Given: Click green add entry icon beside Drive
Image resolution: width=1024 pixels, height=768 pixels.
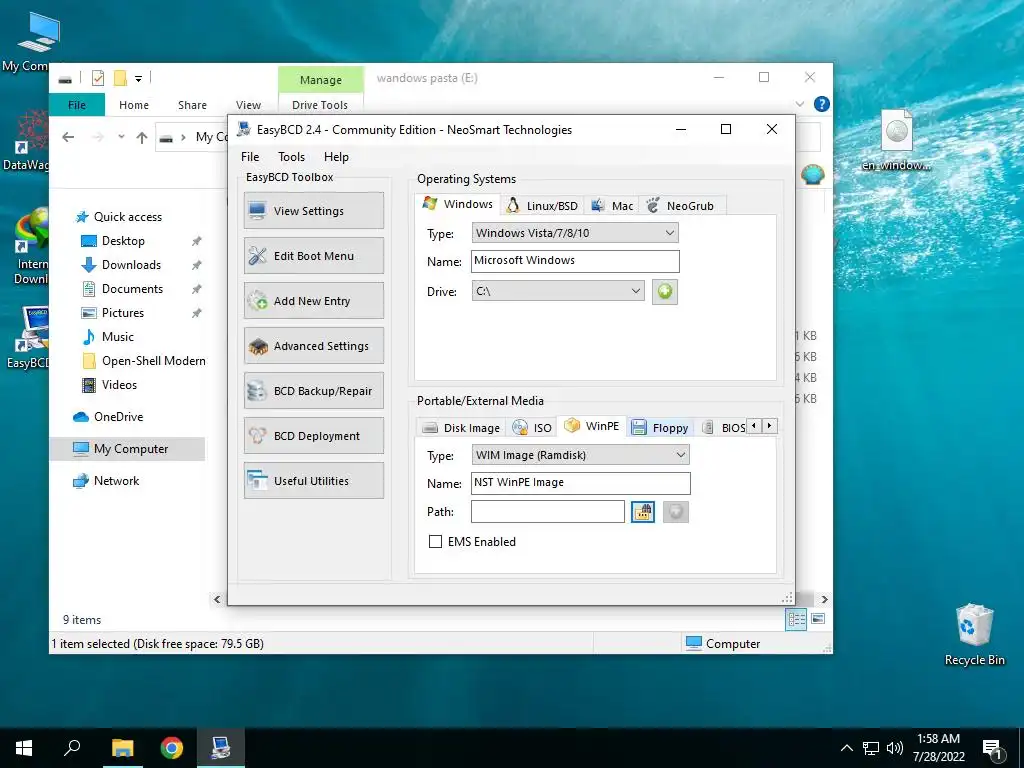Looking at the screenshot, I should (665, 291).
